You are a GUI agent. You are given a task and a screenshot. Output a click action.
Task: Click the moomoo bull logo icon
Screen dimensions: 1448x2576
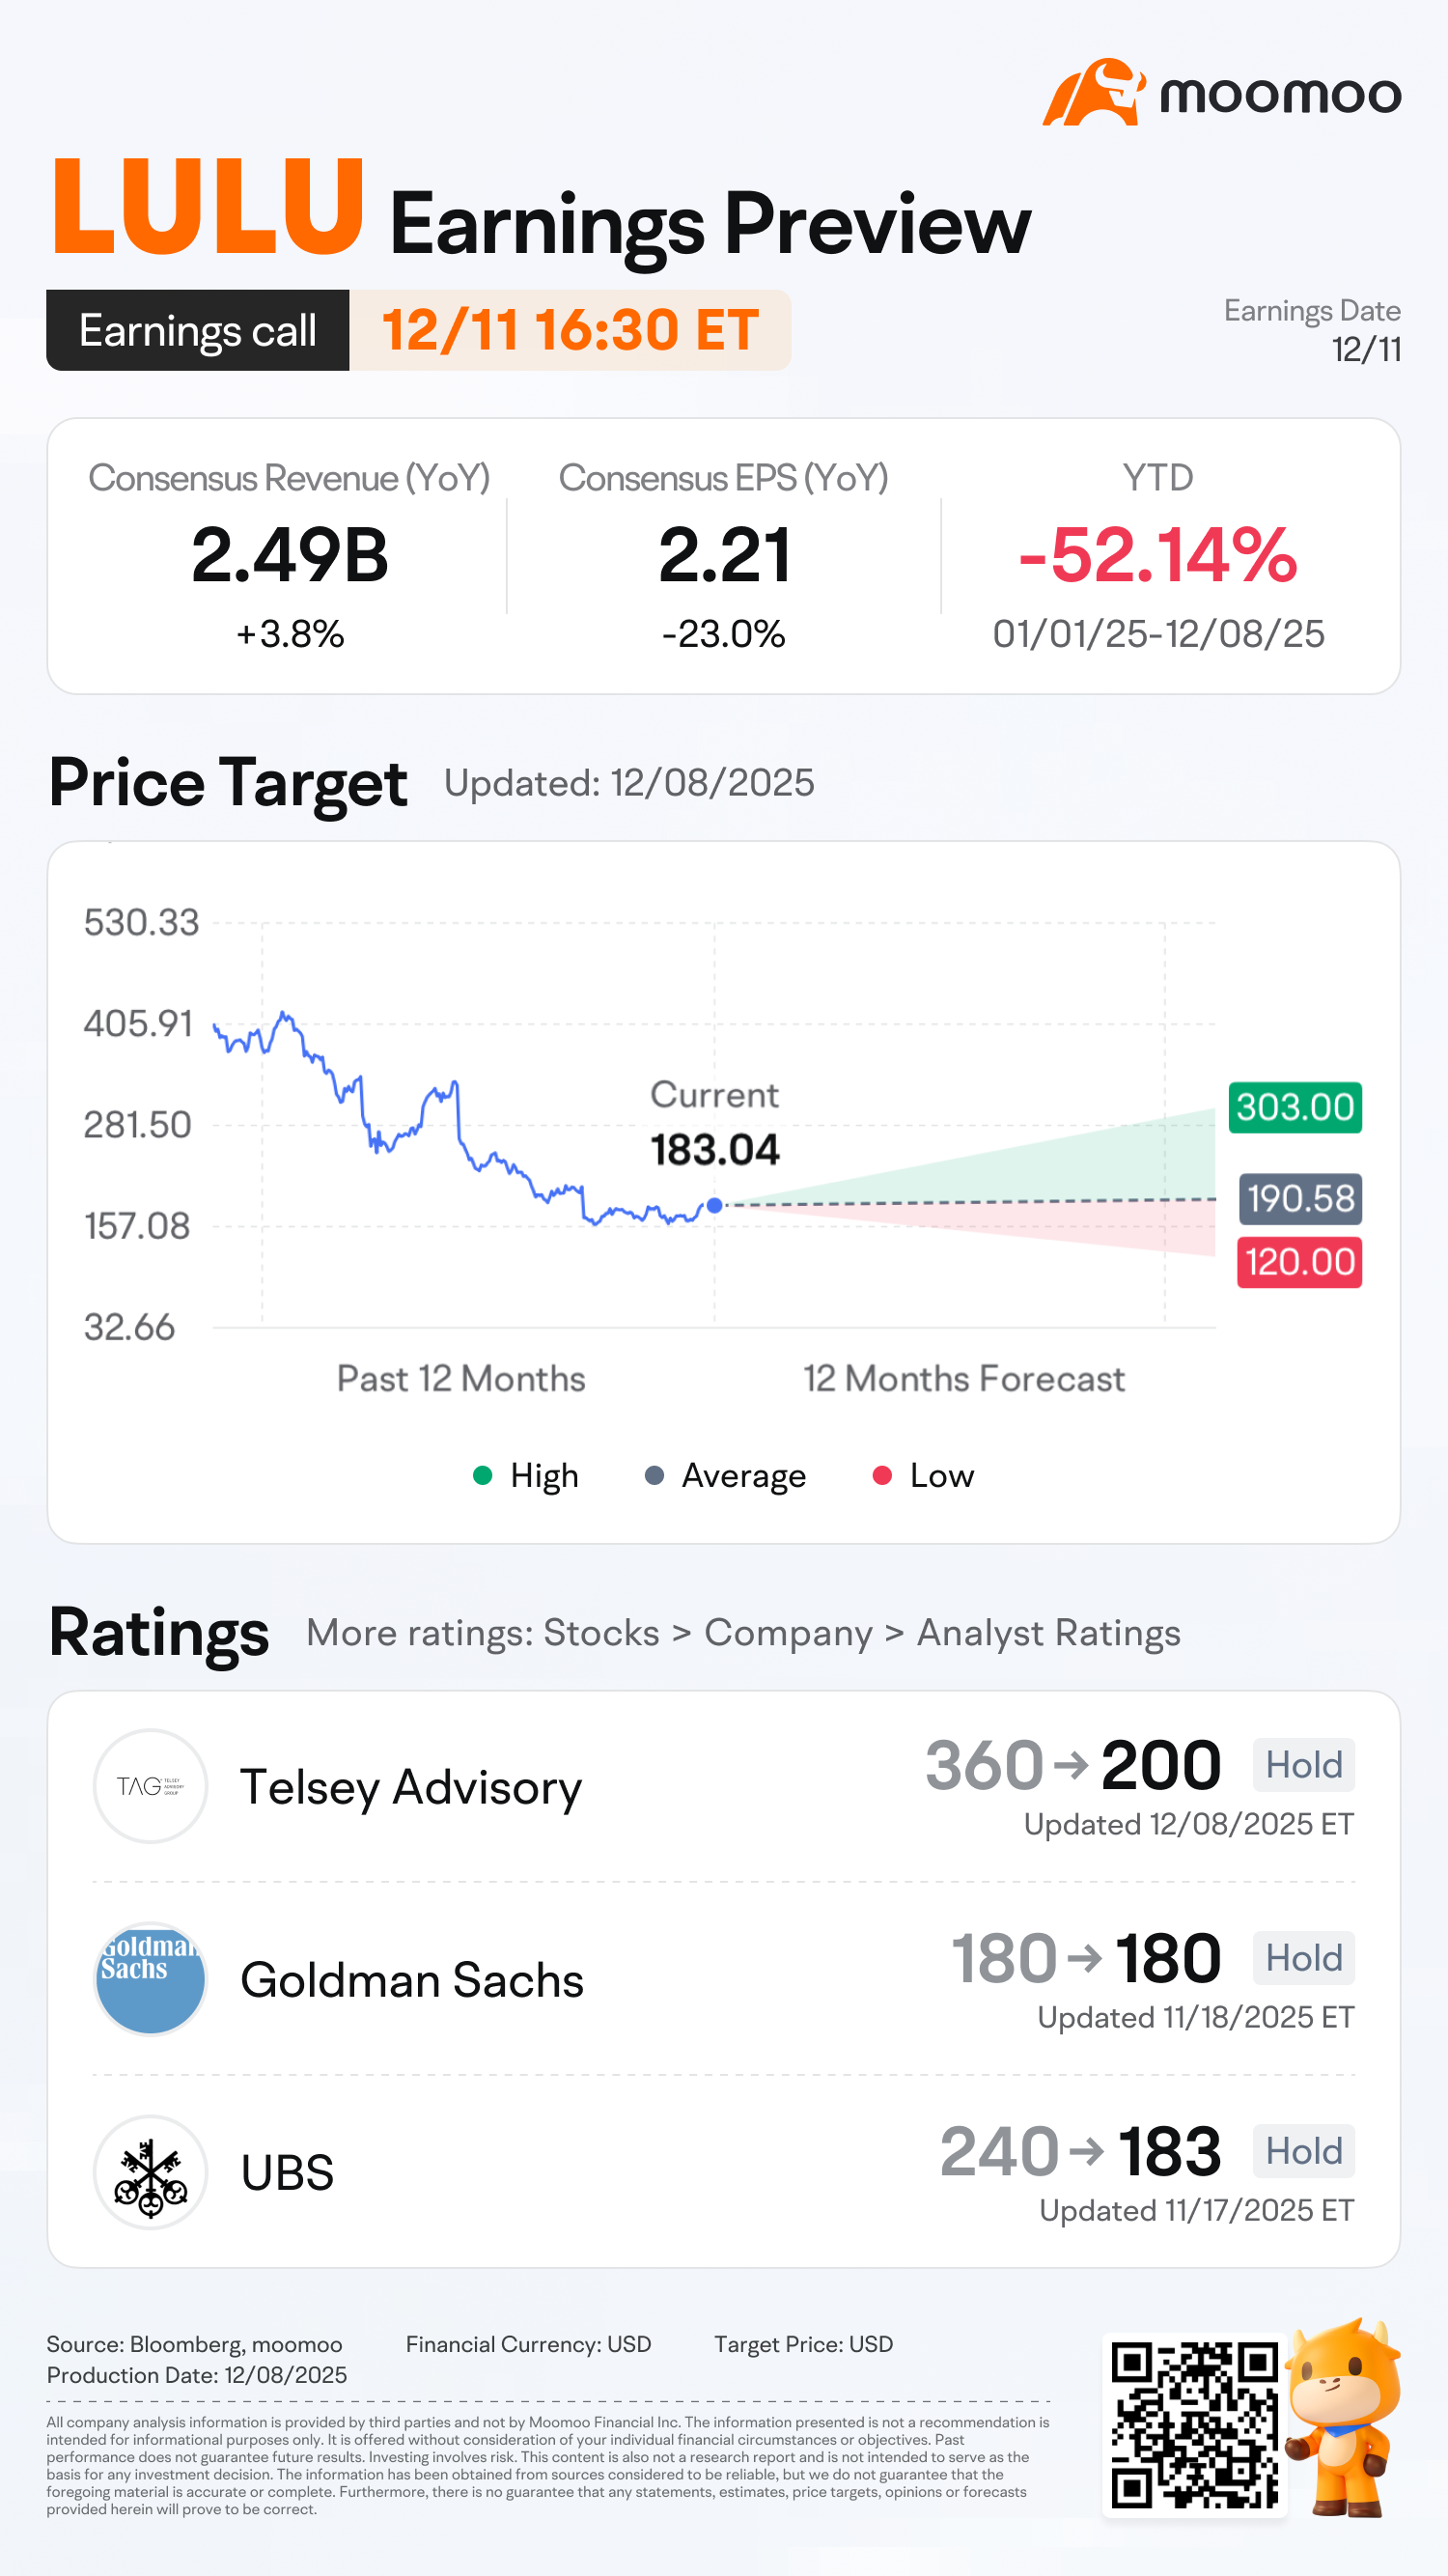pyautogui.click(x=1093, y=93)
